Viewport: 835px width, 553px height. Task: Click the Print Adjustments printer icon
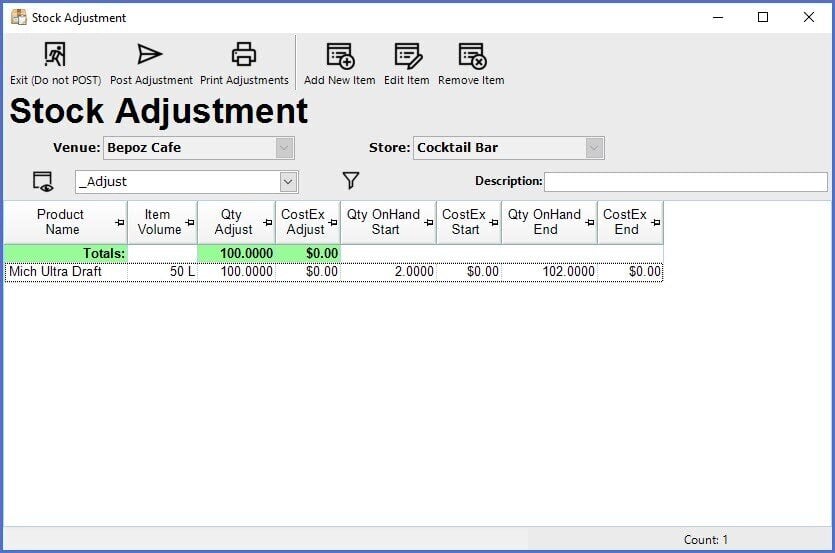pyautogui.click(x=244, y=55)
